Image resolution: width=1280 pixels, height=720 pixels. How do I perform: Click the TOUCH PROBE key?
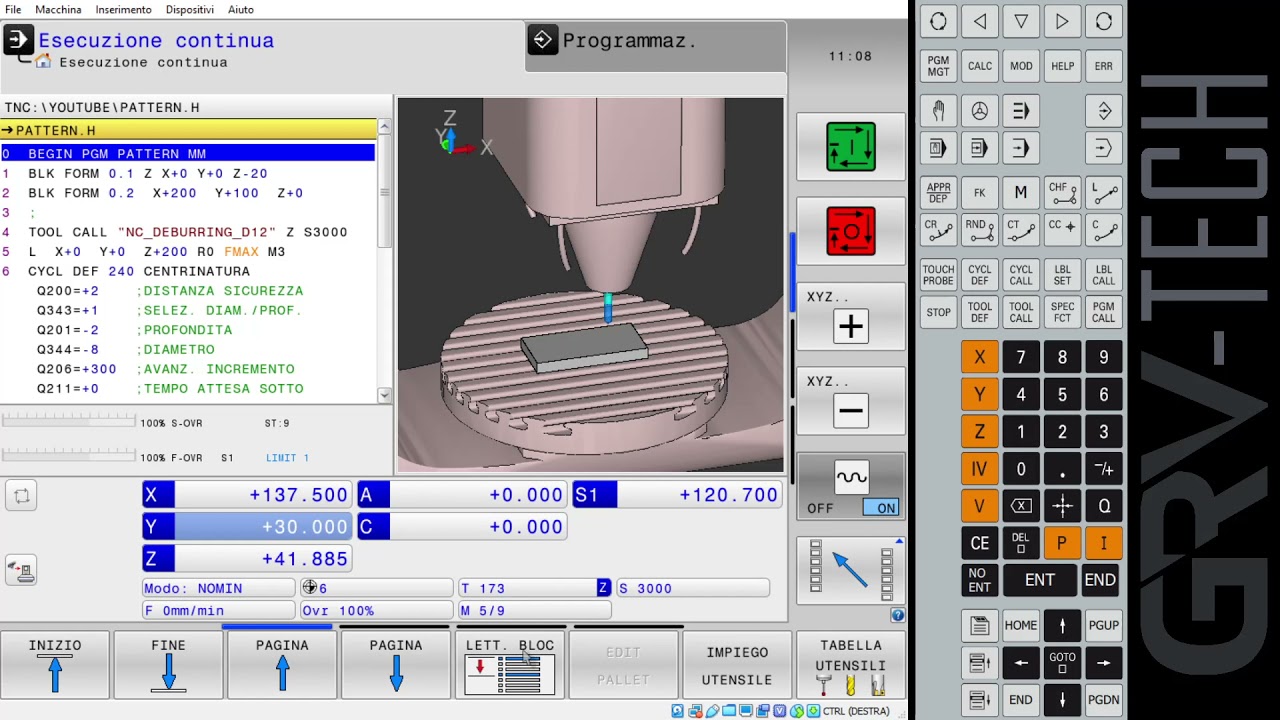[938, 275]
